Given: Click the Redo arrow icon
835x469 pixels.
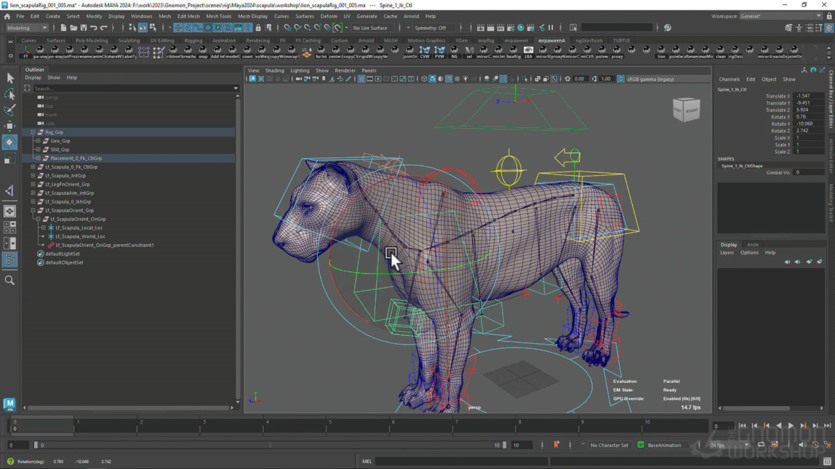Looking at the screenshot, I should pyautogui.click(x=104, y=28).
